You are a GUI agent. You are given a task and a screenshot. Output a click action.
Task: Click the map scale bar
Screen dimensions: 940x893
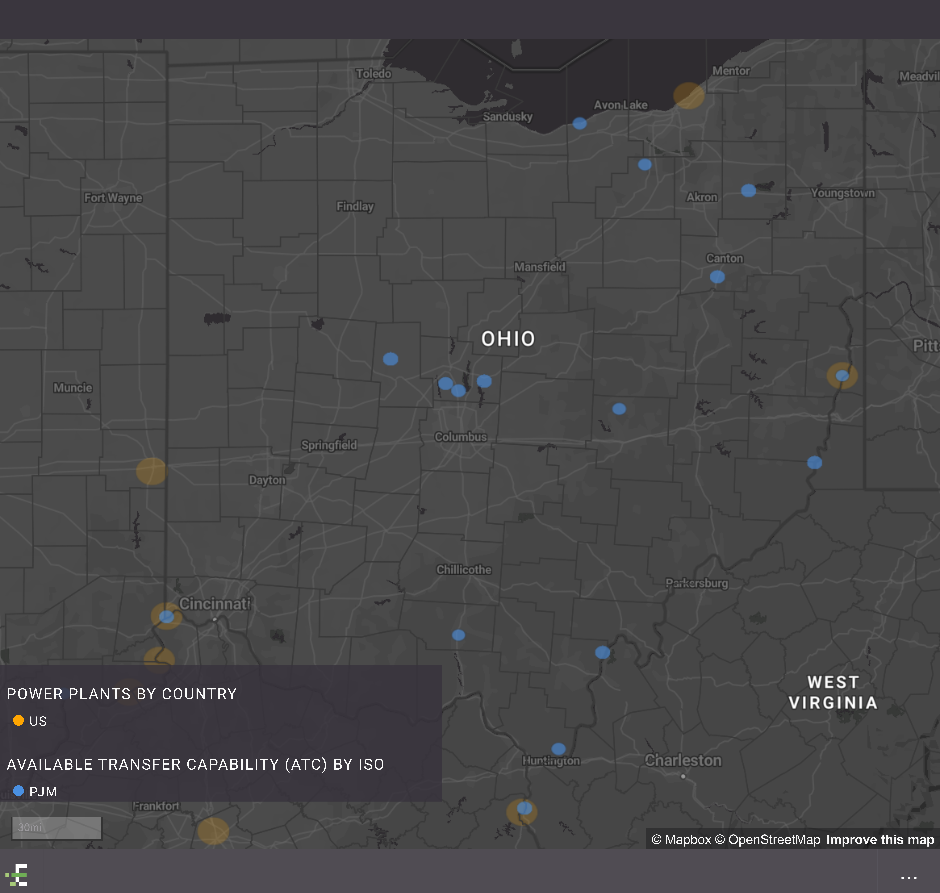point(57,828)
